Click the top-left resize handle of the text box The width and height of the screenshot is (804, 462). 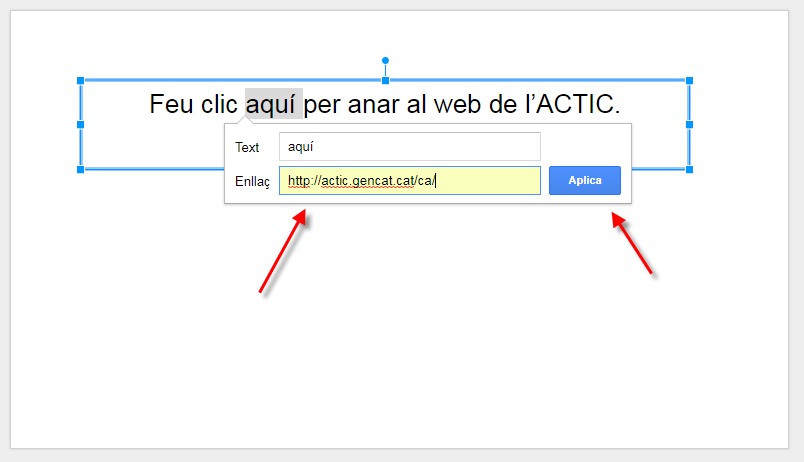pyautogui.click(x=81, y=81)
